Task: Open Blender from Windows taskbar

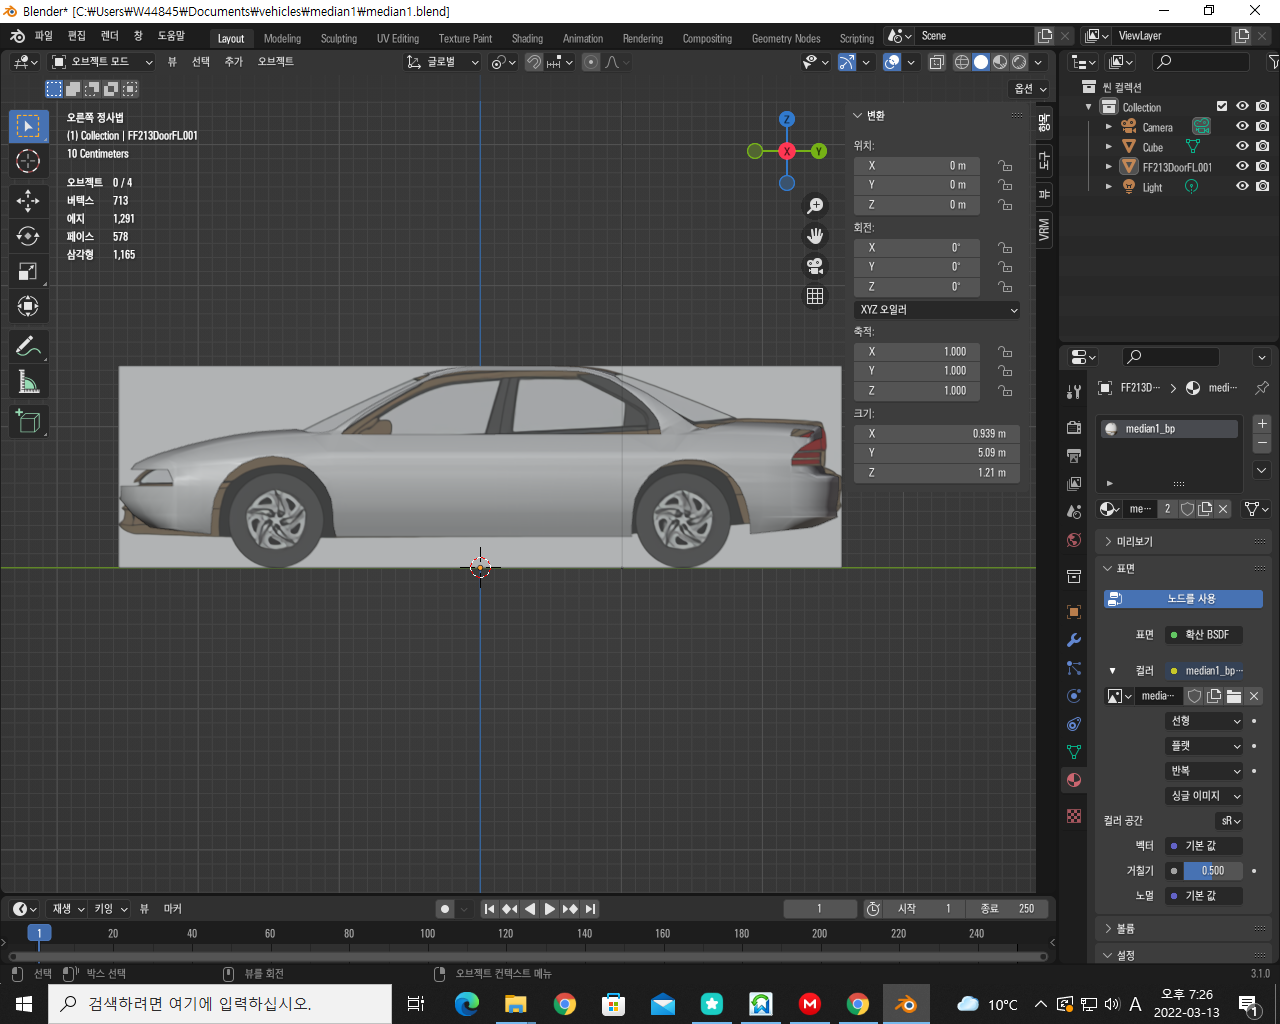Action: tap(906, 1004)
